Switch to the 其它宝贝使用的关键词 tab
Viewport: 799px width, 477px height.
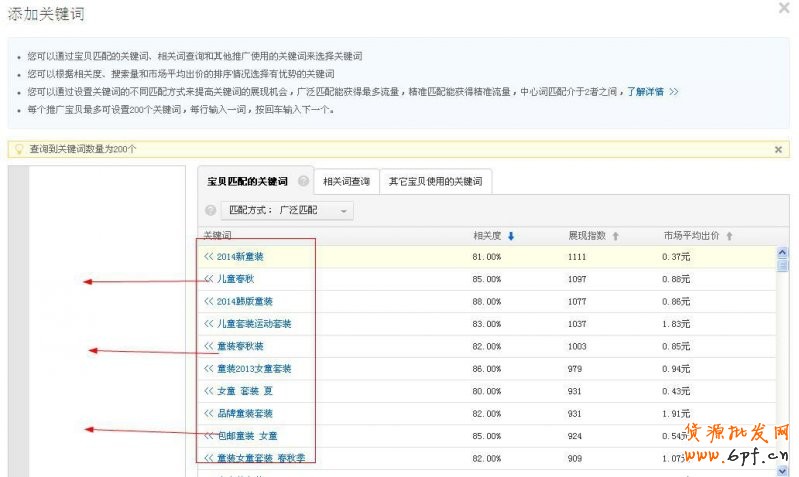435,182
